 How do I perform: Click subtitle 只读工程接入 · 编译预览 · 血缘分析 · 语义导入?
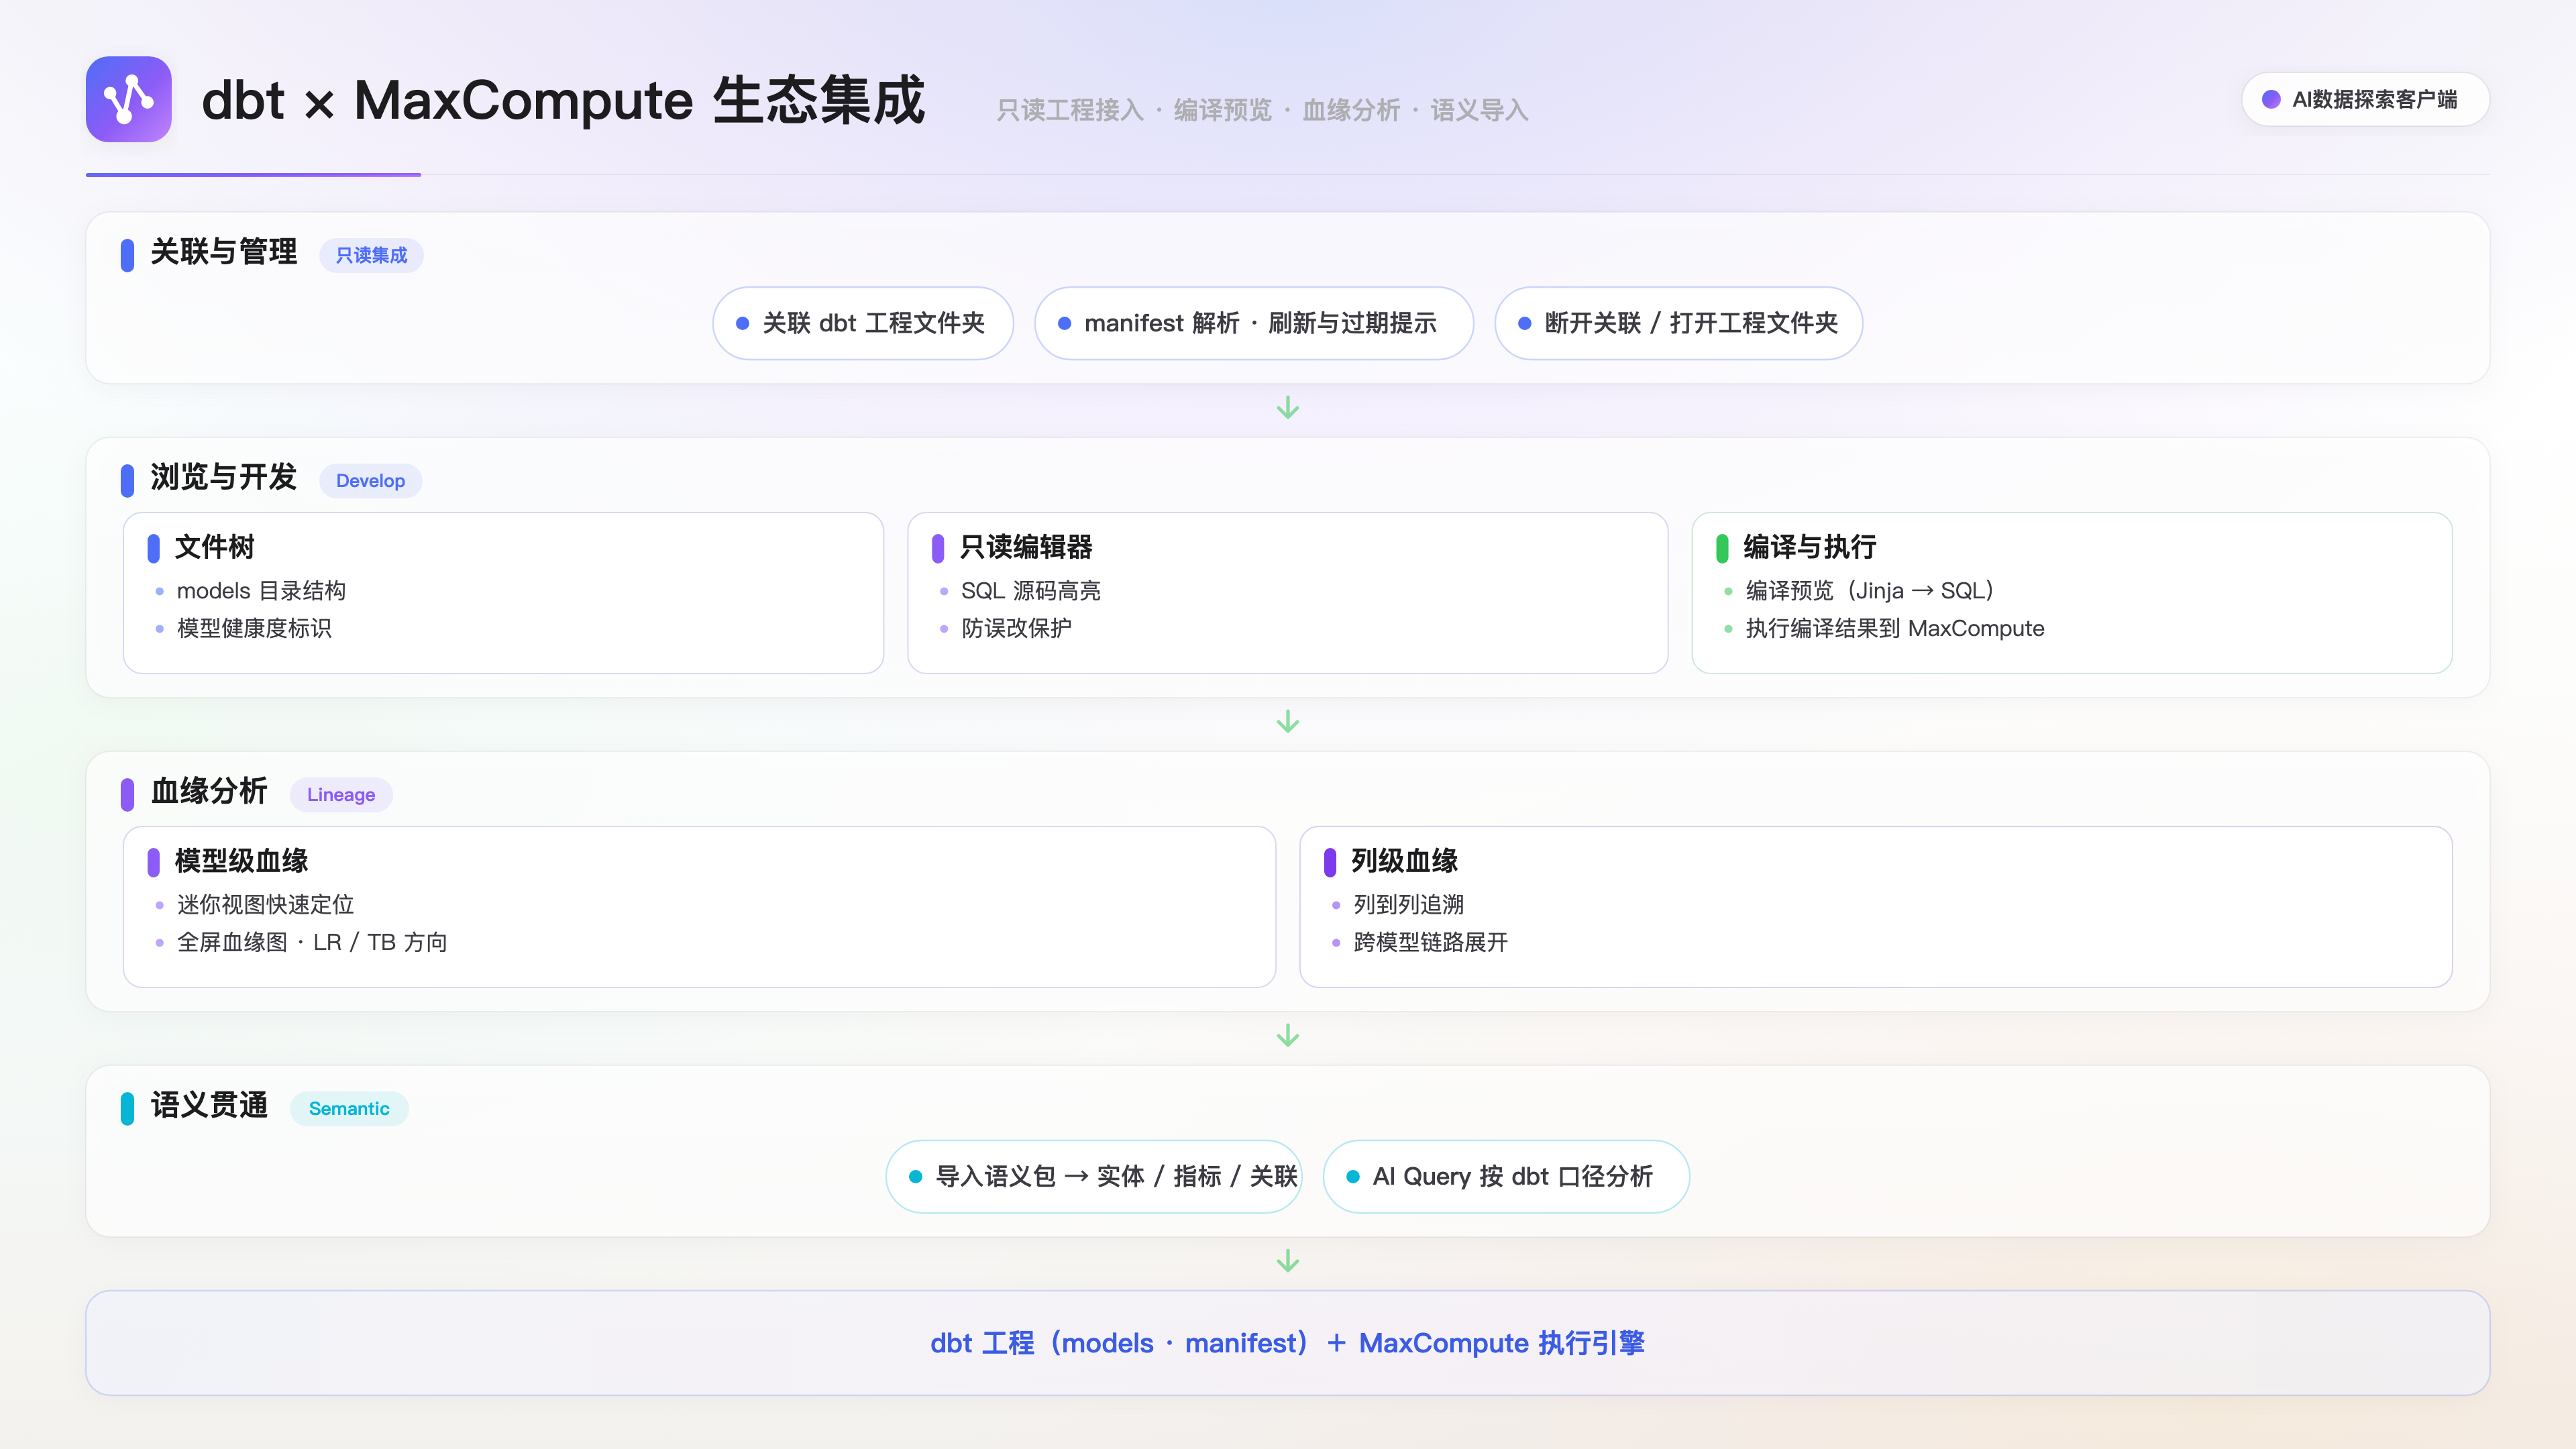tap(1262, 110)
